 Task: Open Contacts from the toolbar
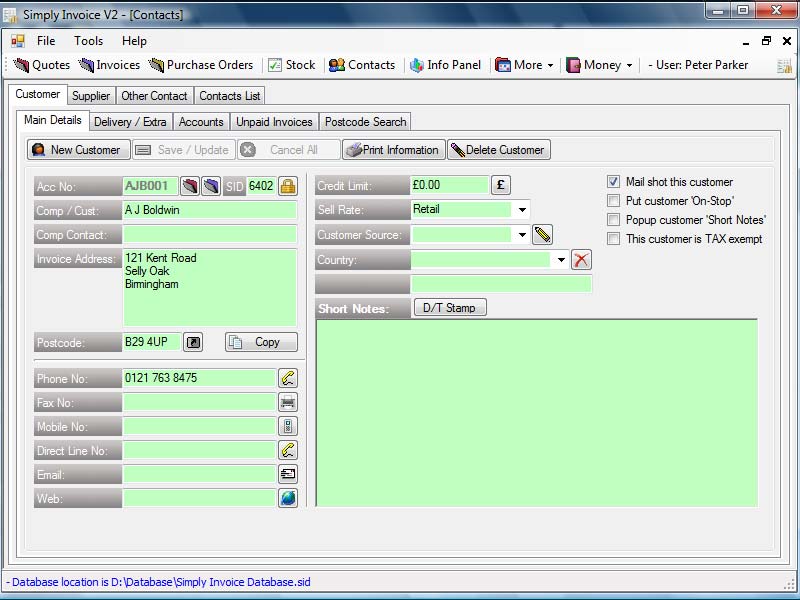point(362,65)
